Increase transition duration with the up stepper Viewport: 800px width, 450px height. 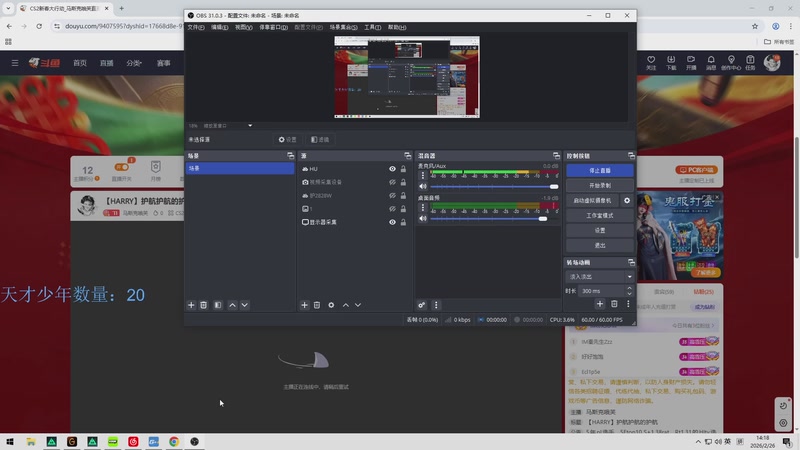click(x=629, y=288)
